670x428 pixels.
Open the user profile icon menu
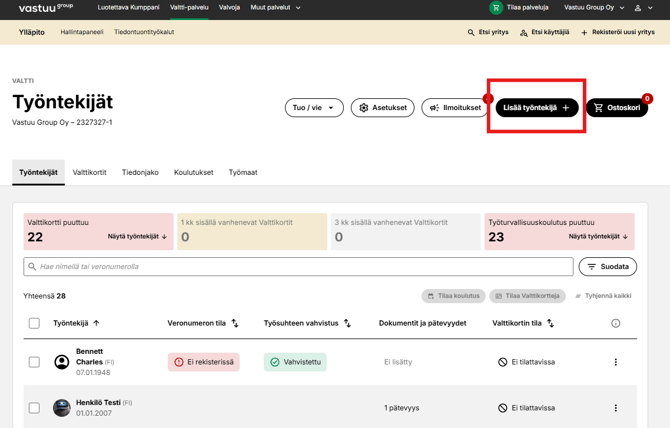(x=638, y=8)
